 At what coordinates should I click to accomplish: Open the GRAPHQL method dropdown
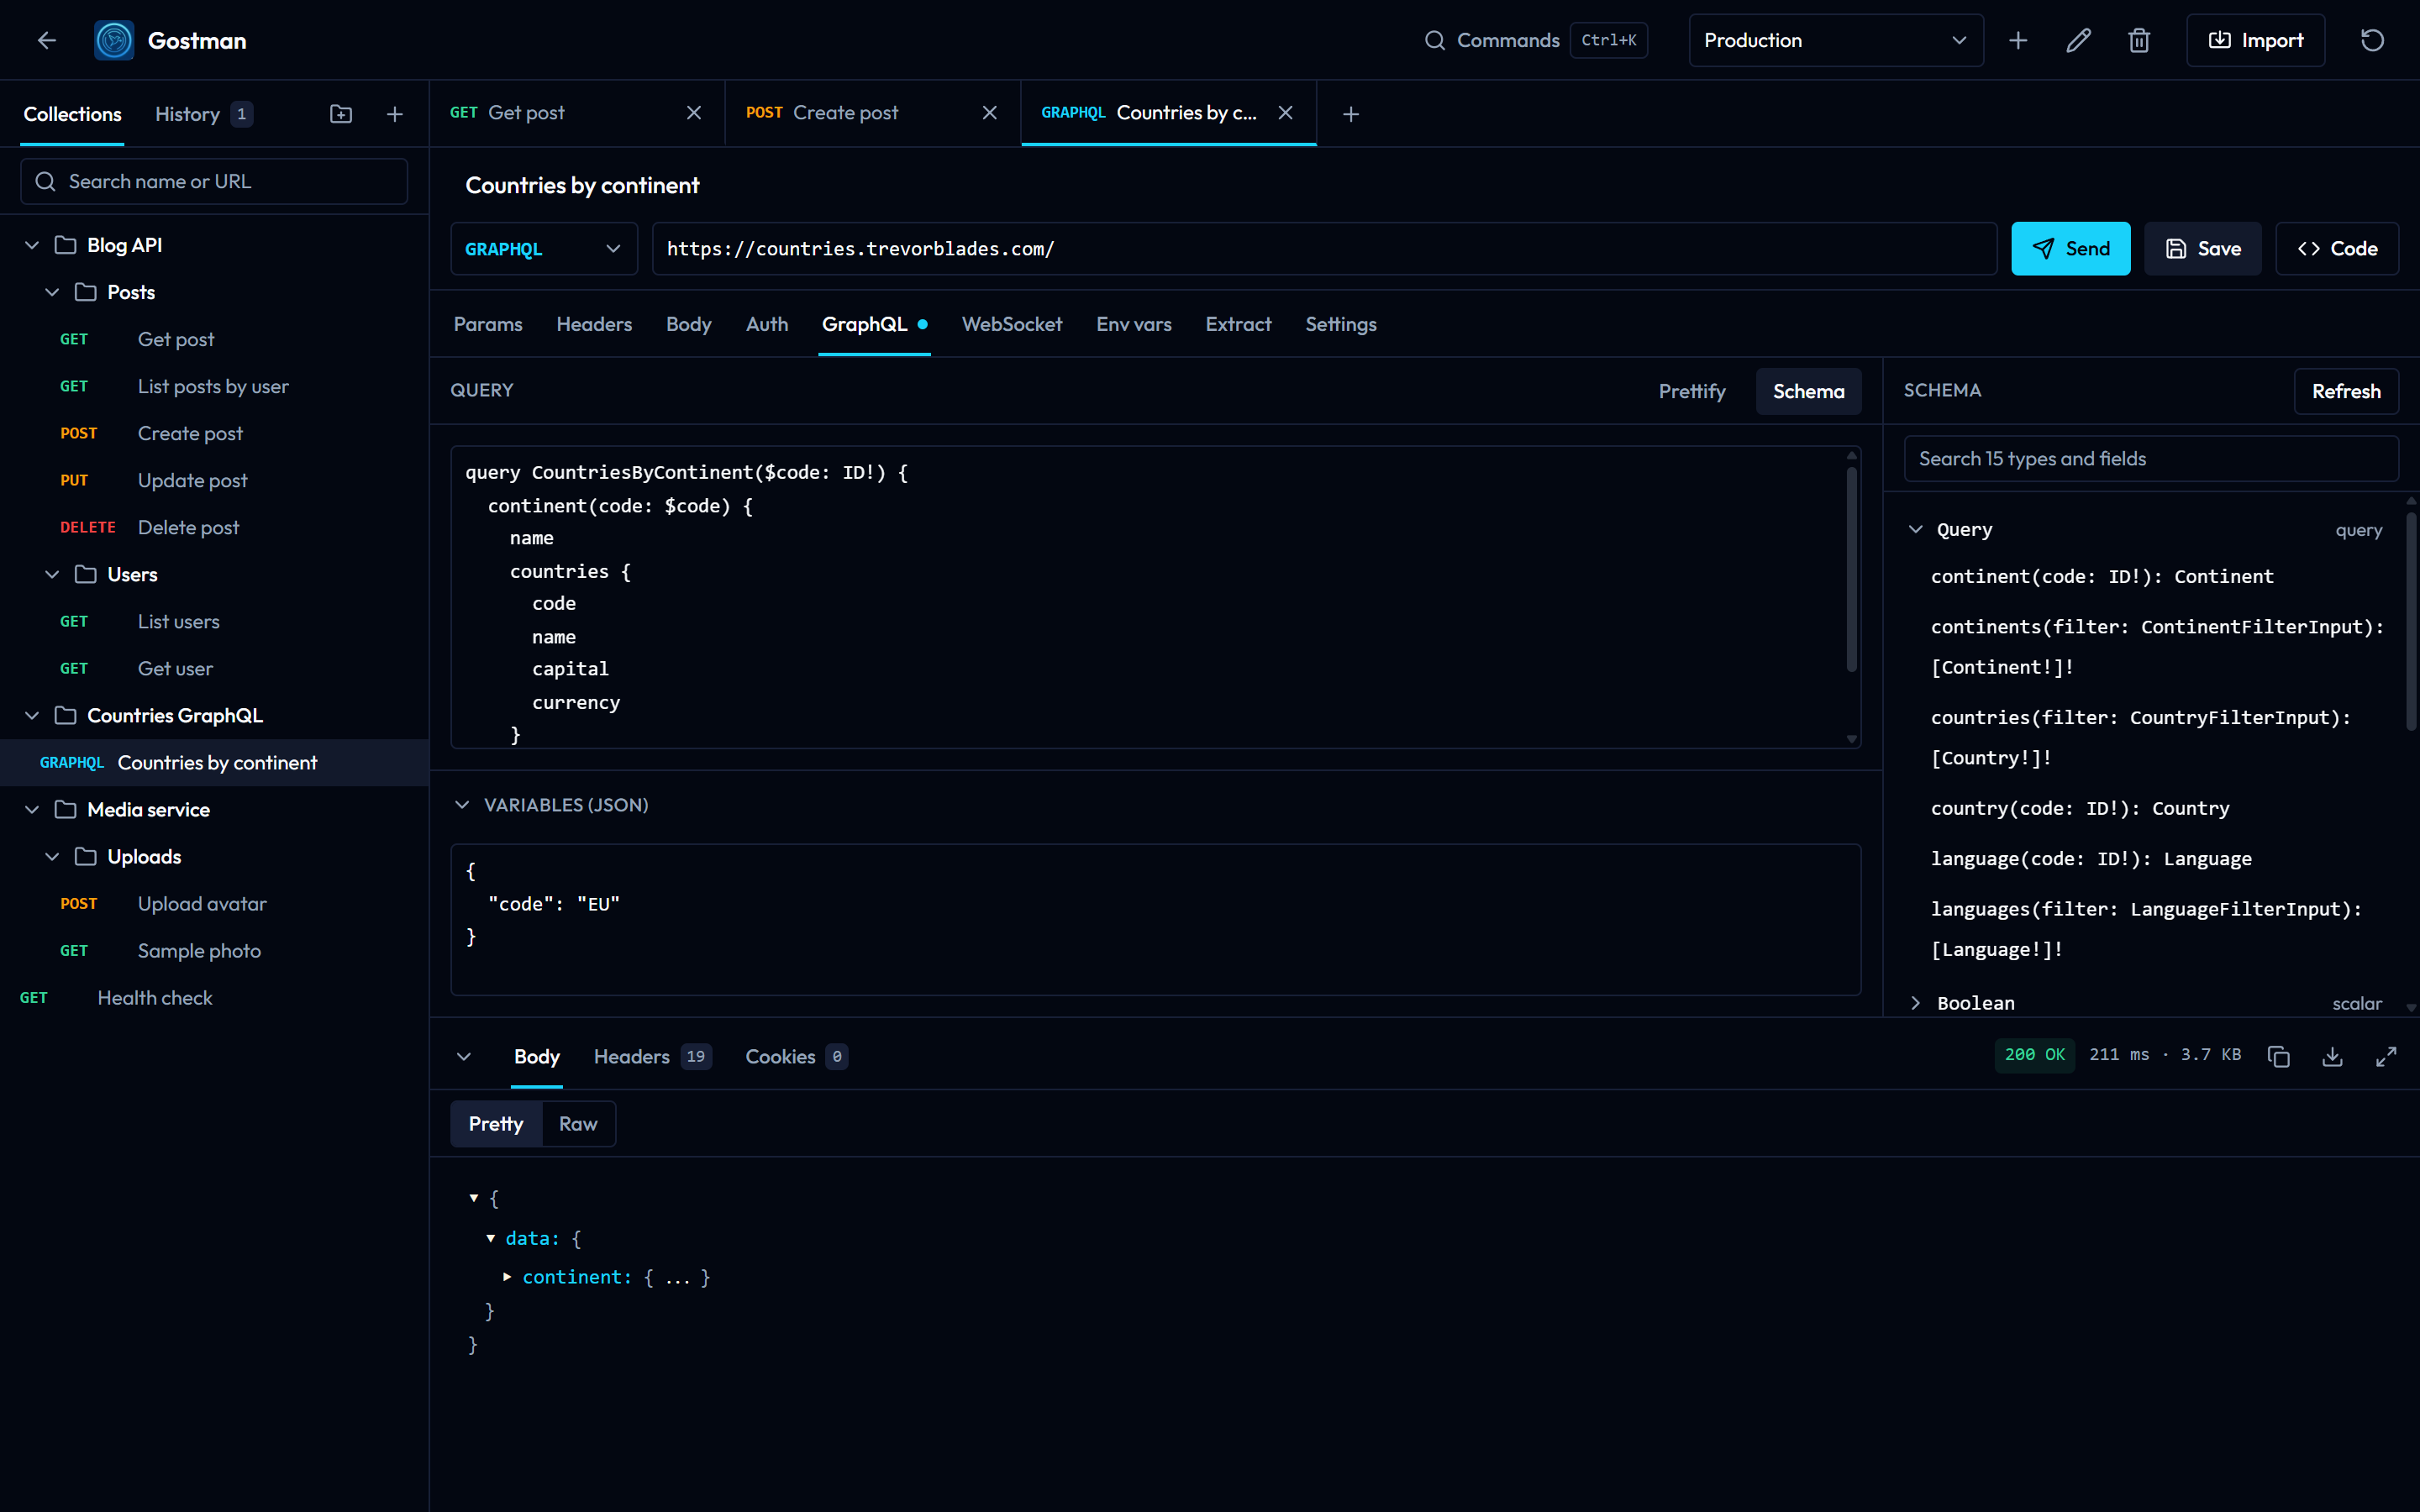544,249
